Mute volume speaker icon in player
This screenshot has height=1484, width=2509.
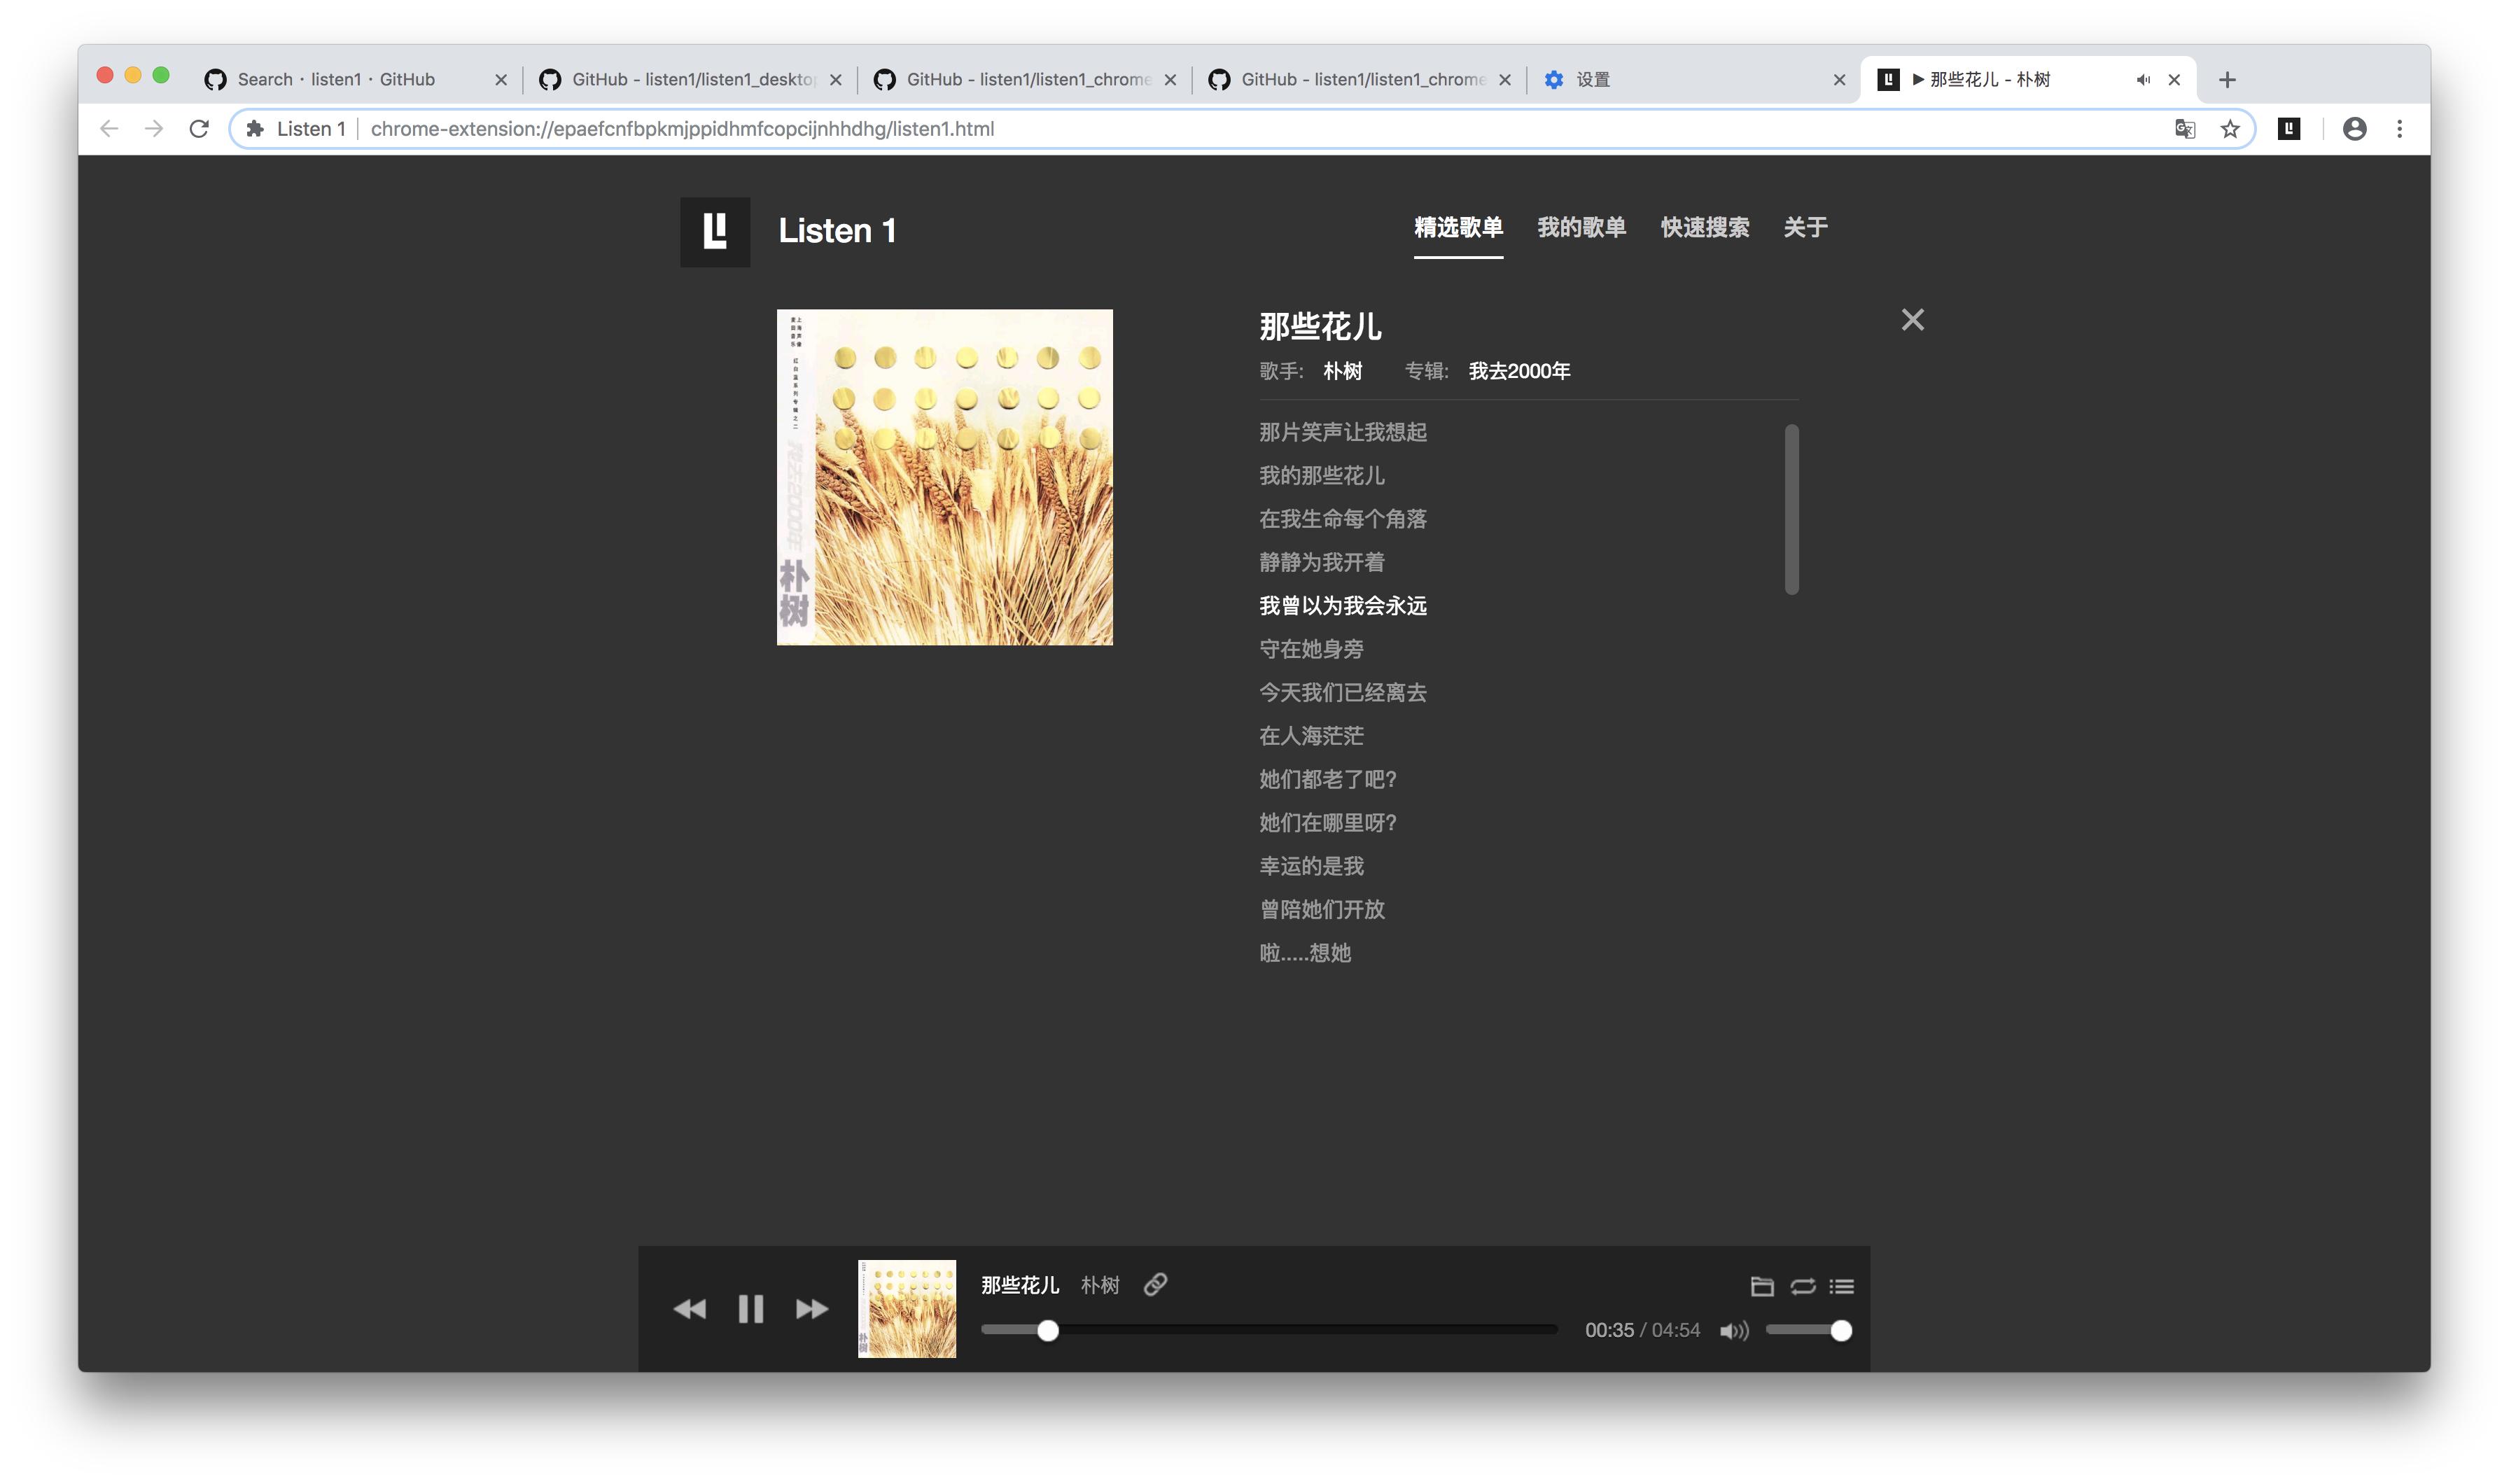click(x=1734, y=1331)
